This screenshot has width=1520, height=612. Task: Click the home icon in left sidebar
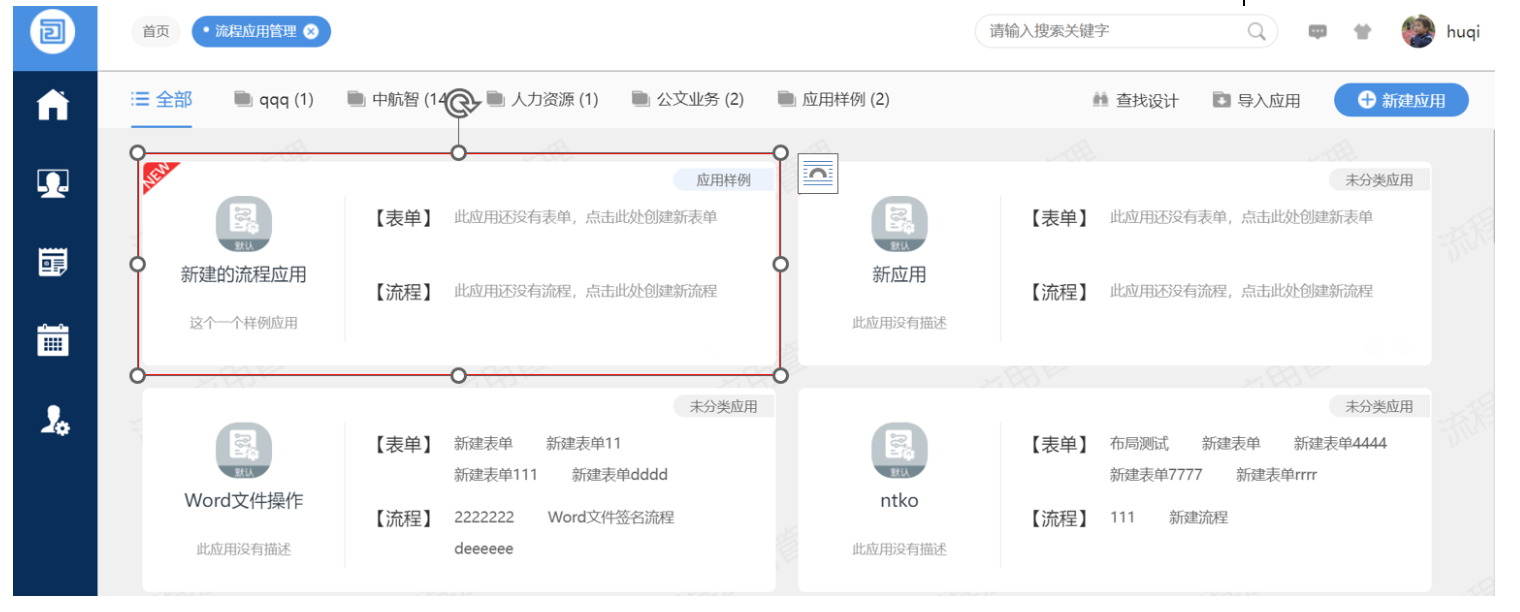tap(53, 104)
